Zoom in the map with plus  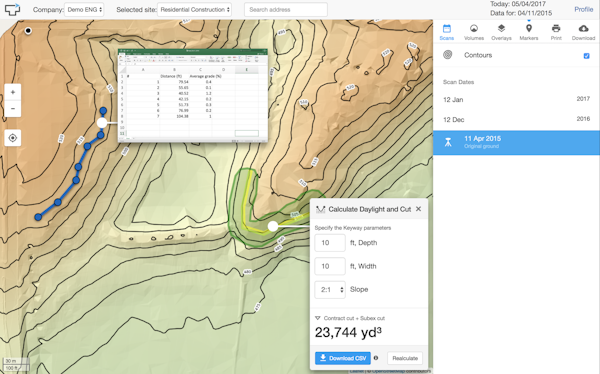click(x=13, y=92)
